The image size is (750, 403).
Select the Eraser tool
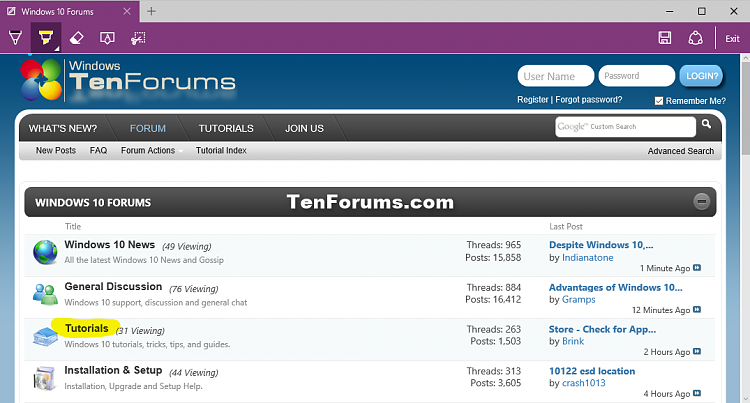click(x=77, y=38)
